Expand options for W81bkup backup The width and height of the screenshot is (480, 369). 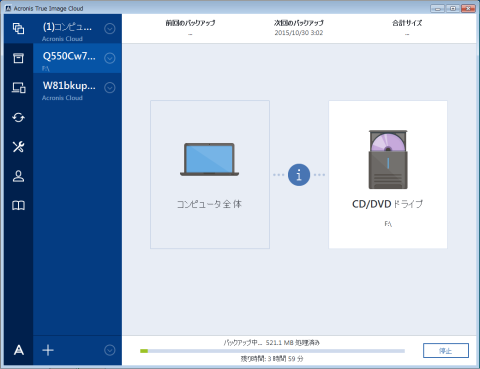click(110, 88)
